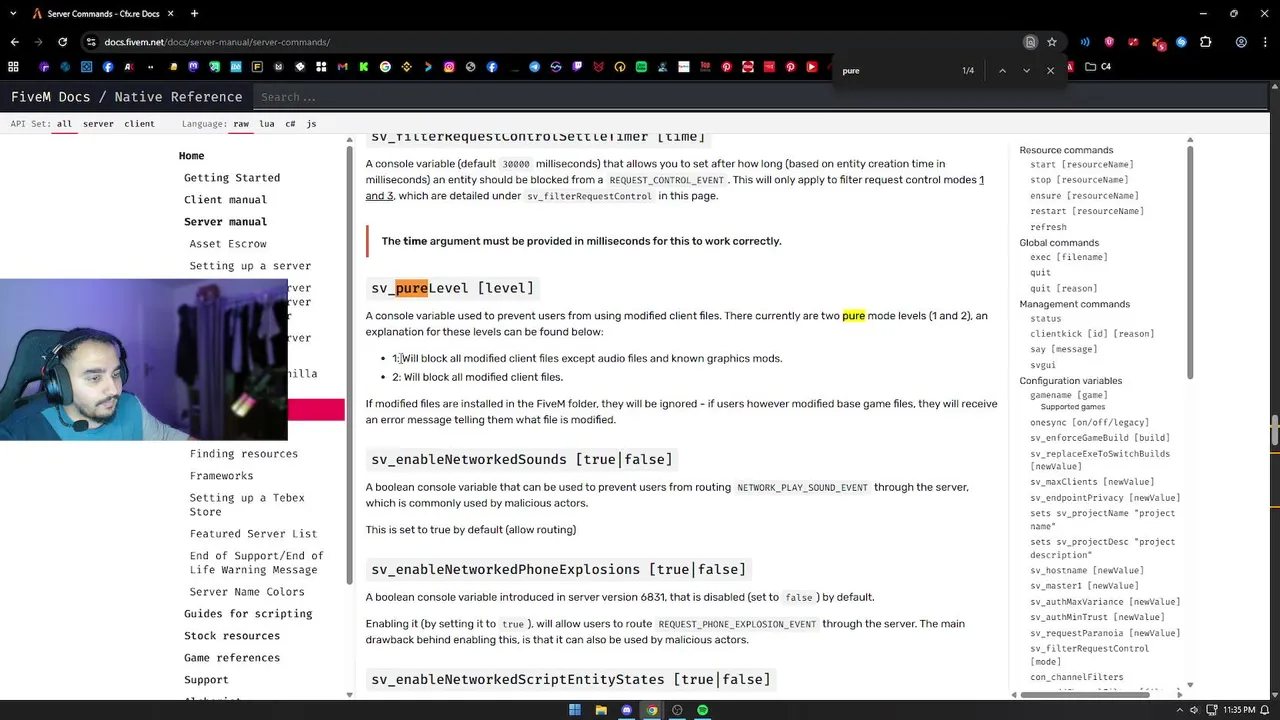
Task: Go back with the browser back arrow
Action: pyautogui.click(x=14, y=42)
